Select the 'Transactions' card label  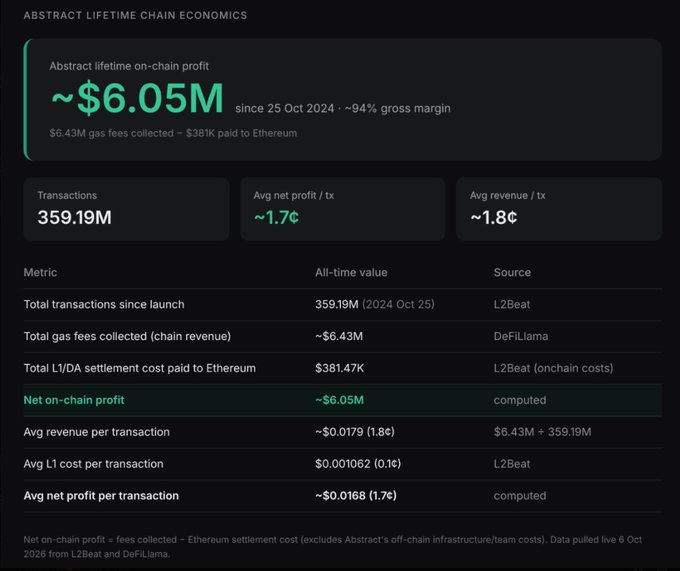click(67, 196)
